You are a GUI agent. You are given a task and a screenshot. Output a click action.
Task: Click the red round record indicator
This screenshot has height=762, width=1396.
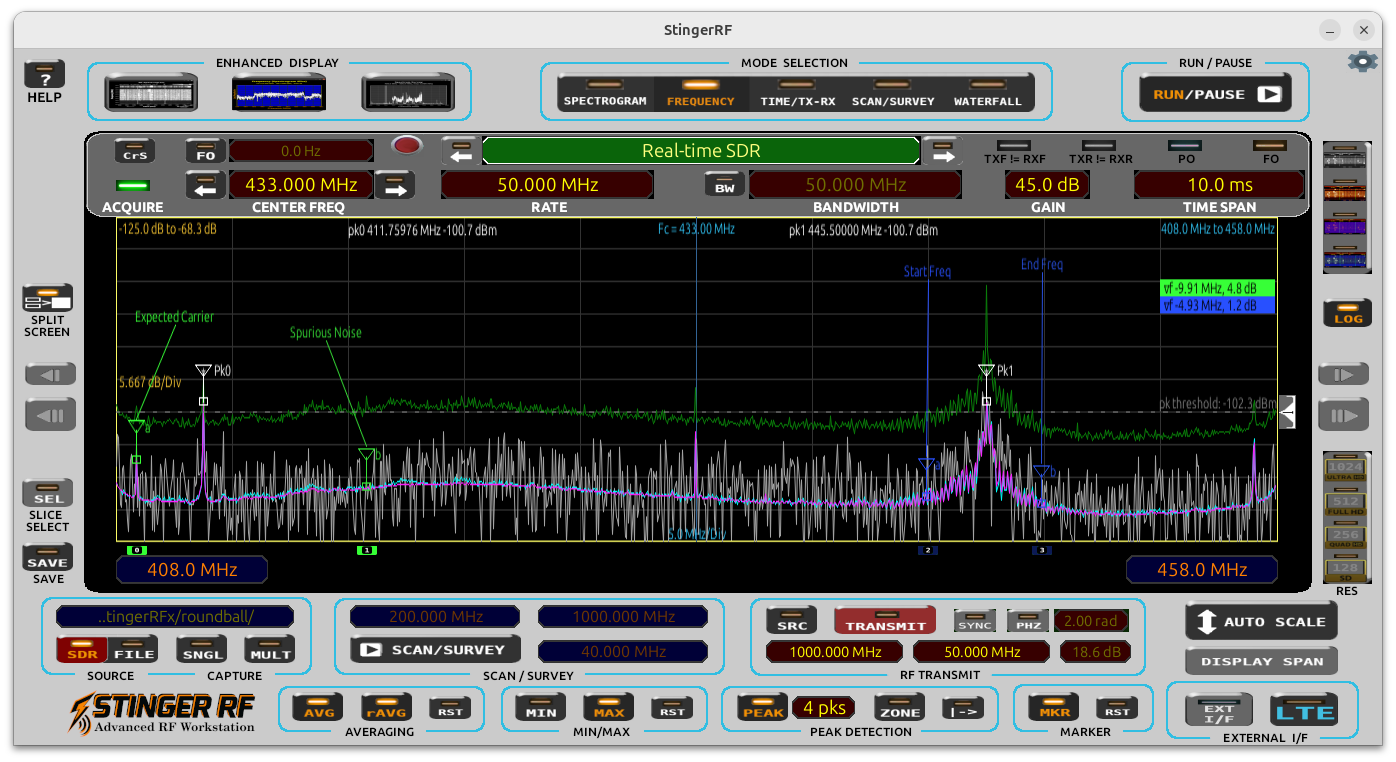406,145
